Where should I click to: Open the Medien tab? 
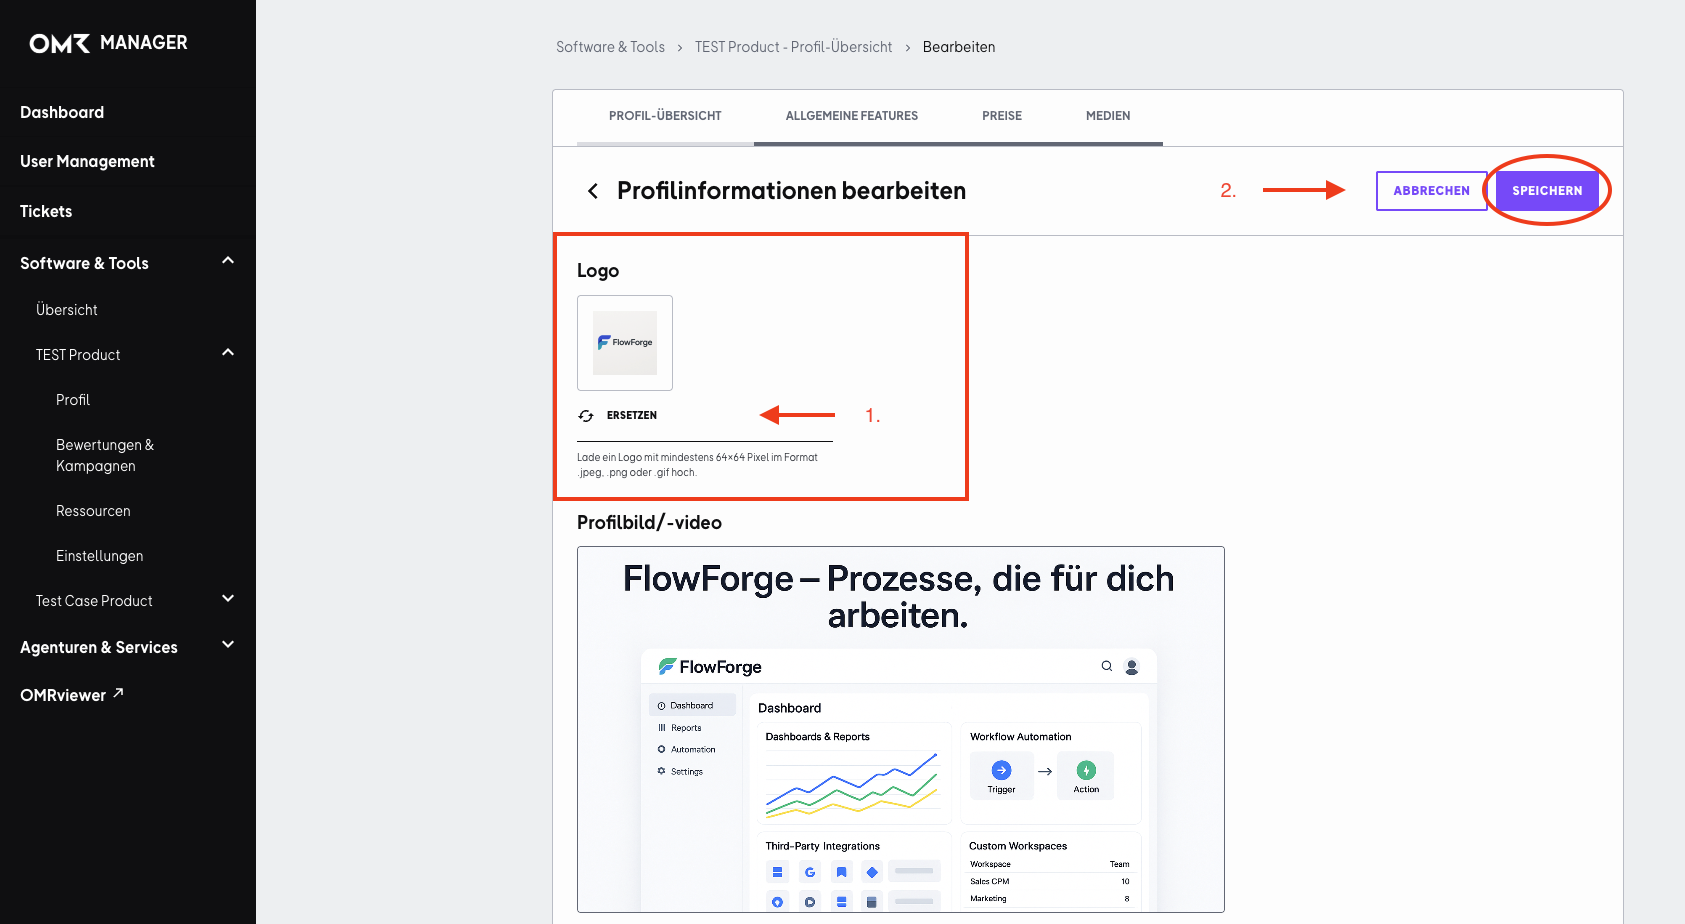coord(1108,116)
